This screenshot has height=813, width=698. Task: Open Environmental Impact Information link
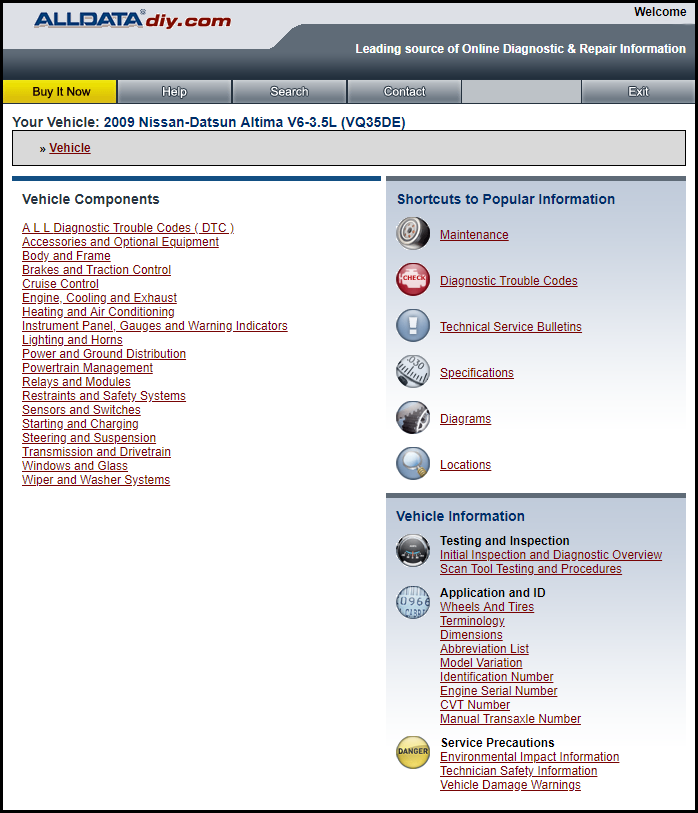pos(530,758)
